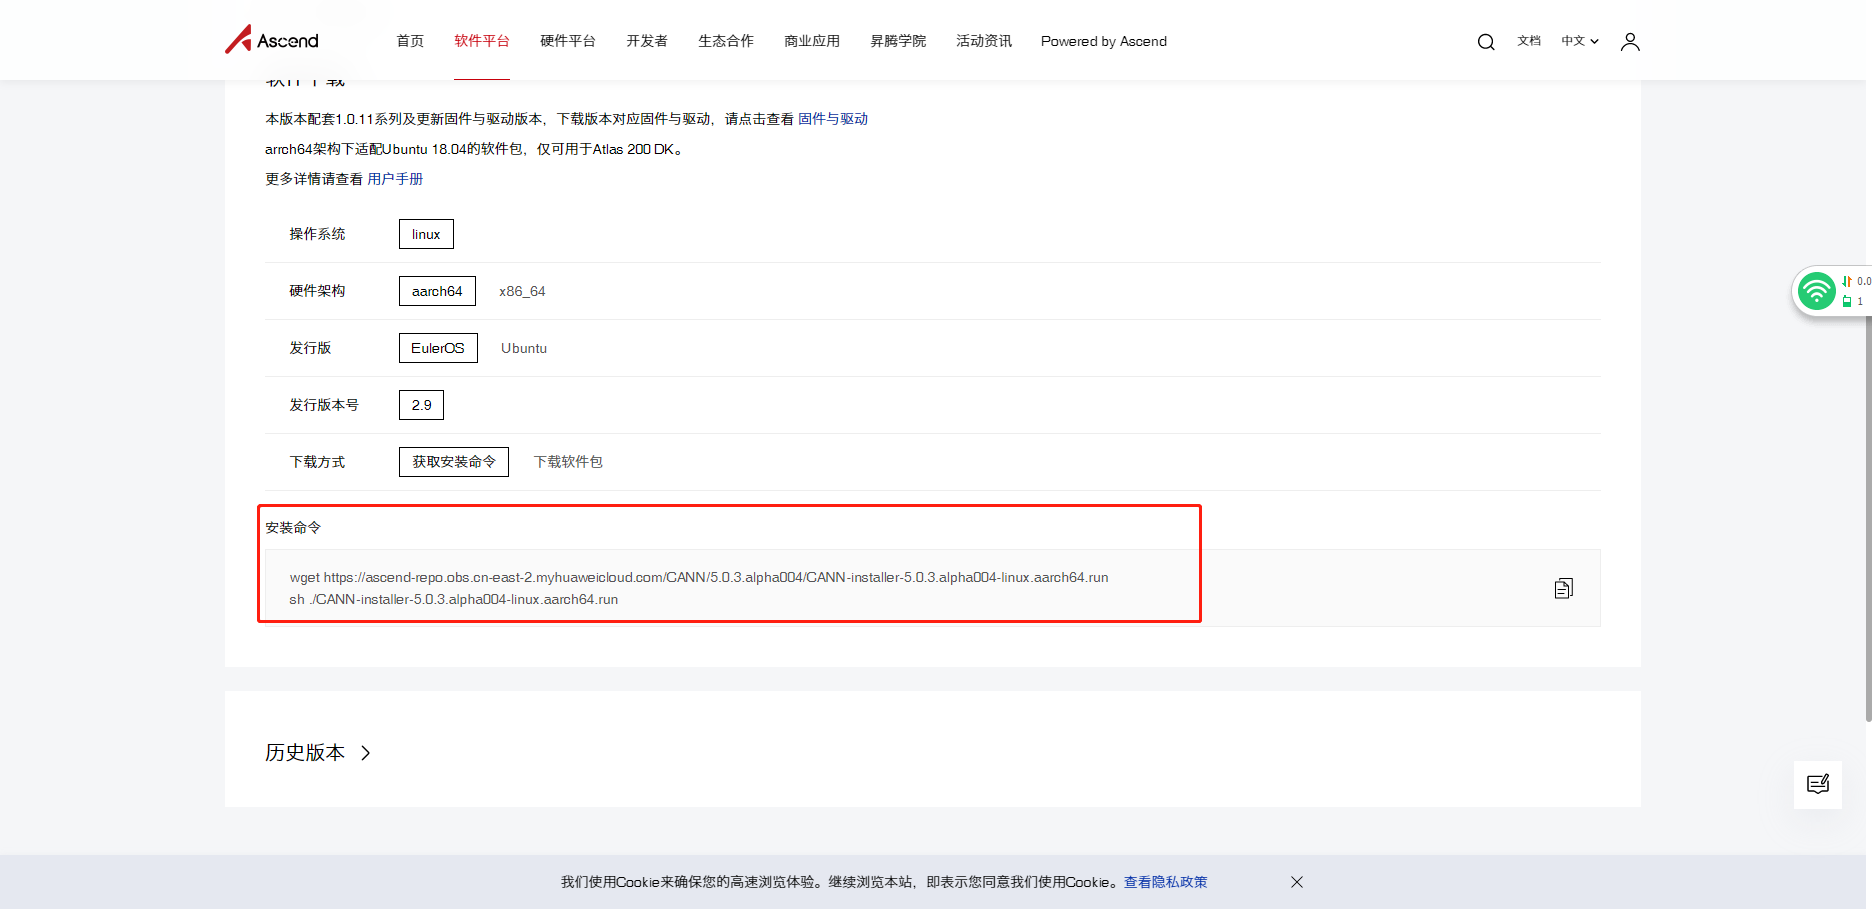Click the Ascend logo
The width and height of the screenshot is (1872, 909).
pyautogui.click(x=272, y=40)
